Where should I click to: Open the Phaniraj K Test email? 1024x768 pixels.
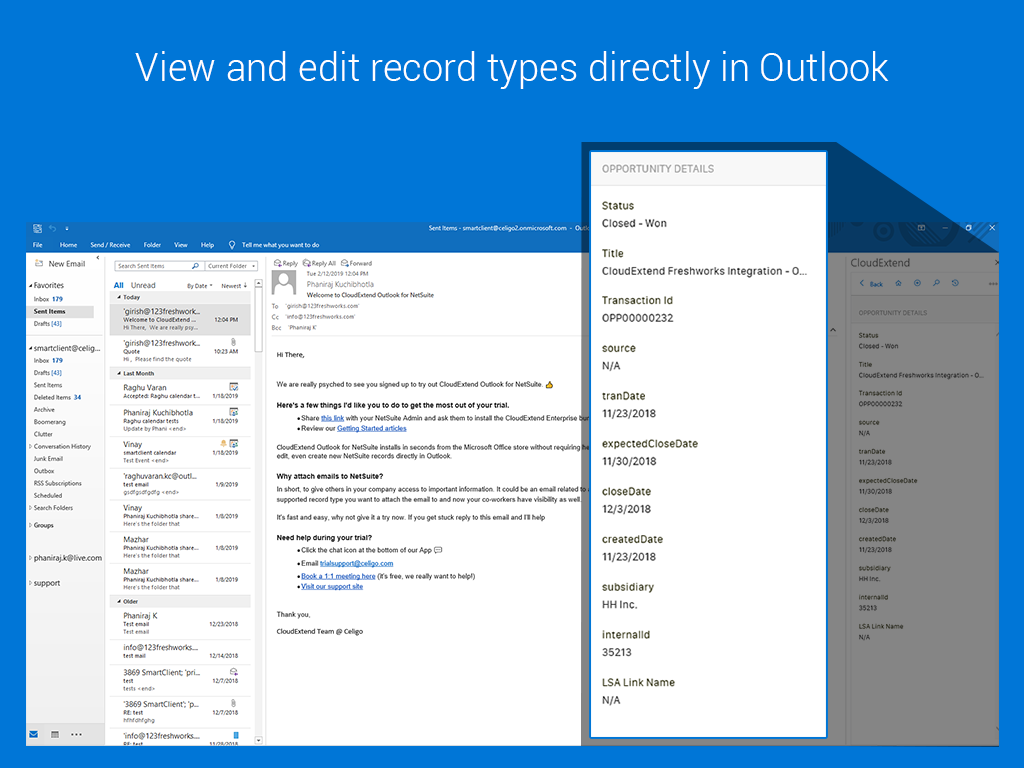tap(181, 624)
